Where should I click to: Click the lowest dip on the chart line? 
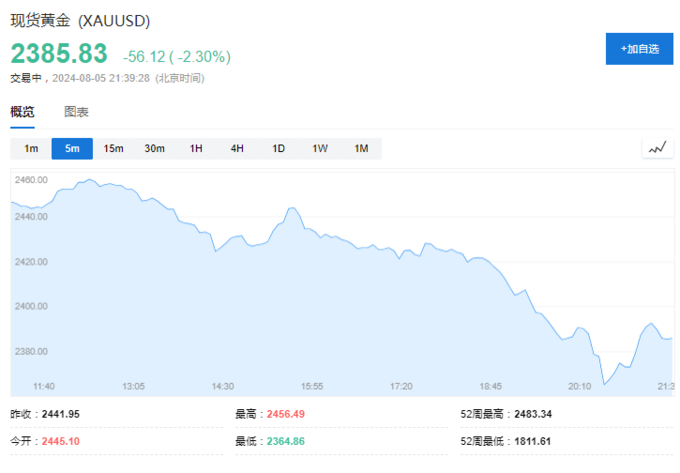604,384
